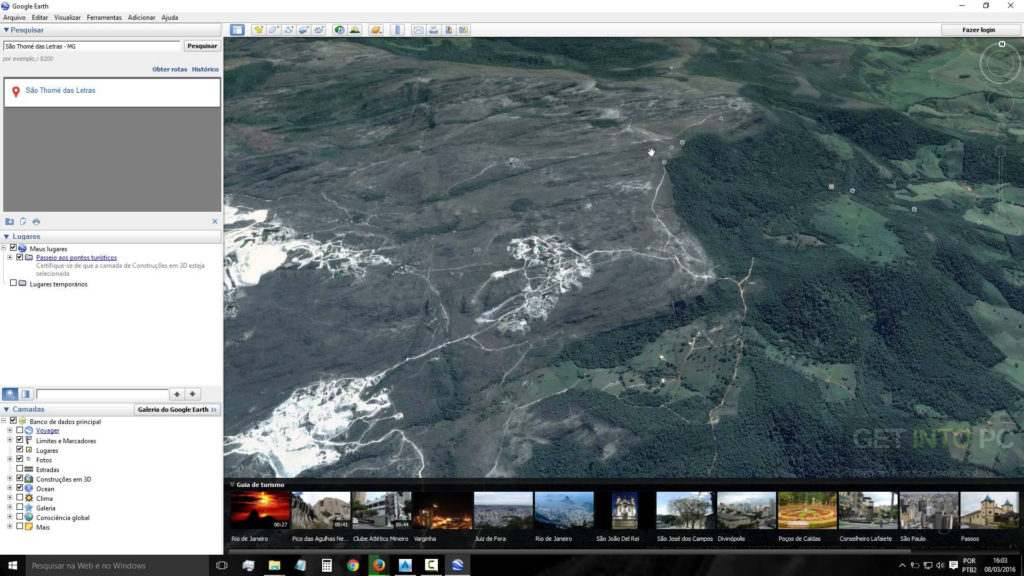1024x576 pixels.
Task: Expand the Voyager layer node
Action: tap(10, 430)
